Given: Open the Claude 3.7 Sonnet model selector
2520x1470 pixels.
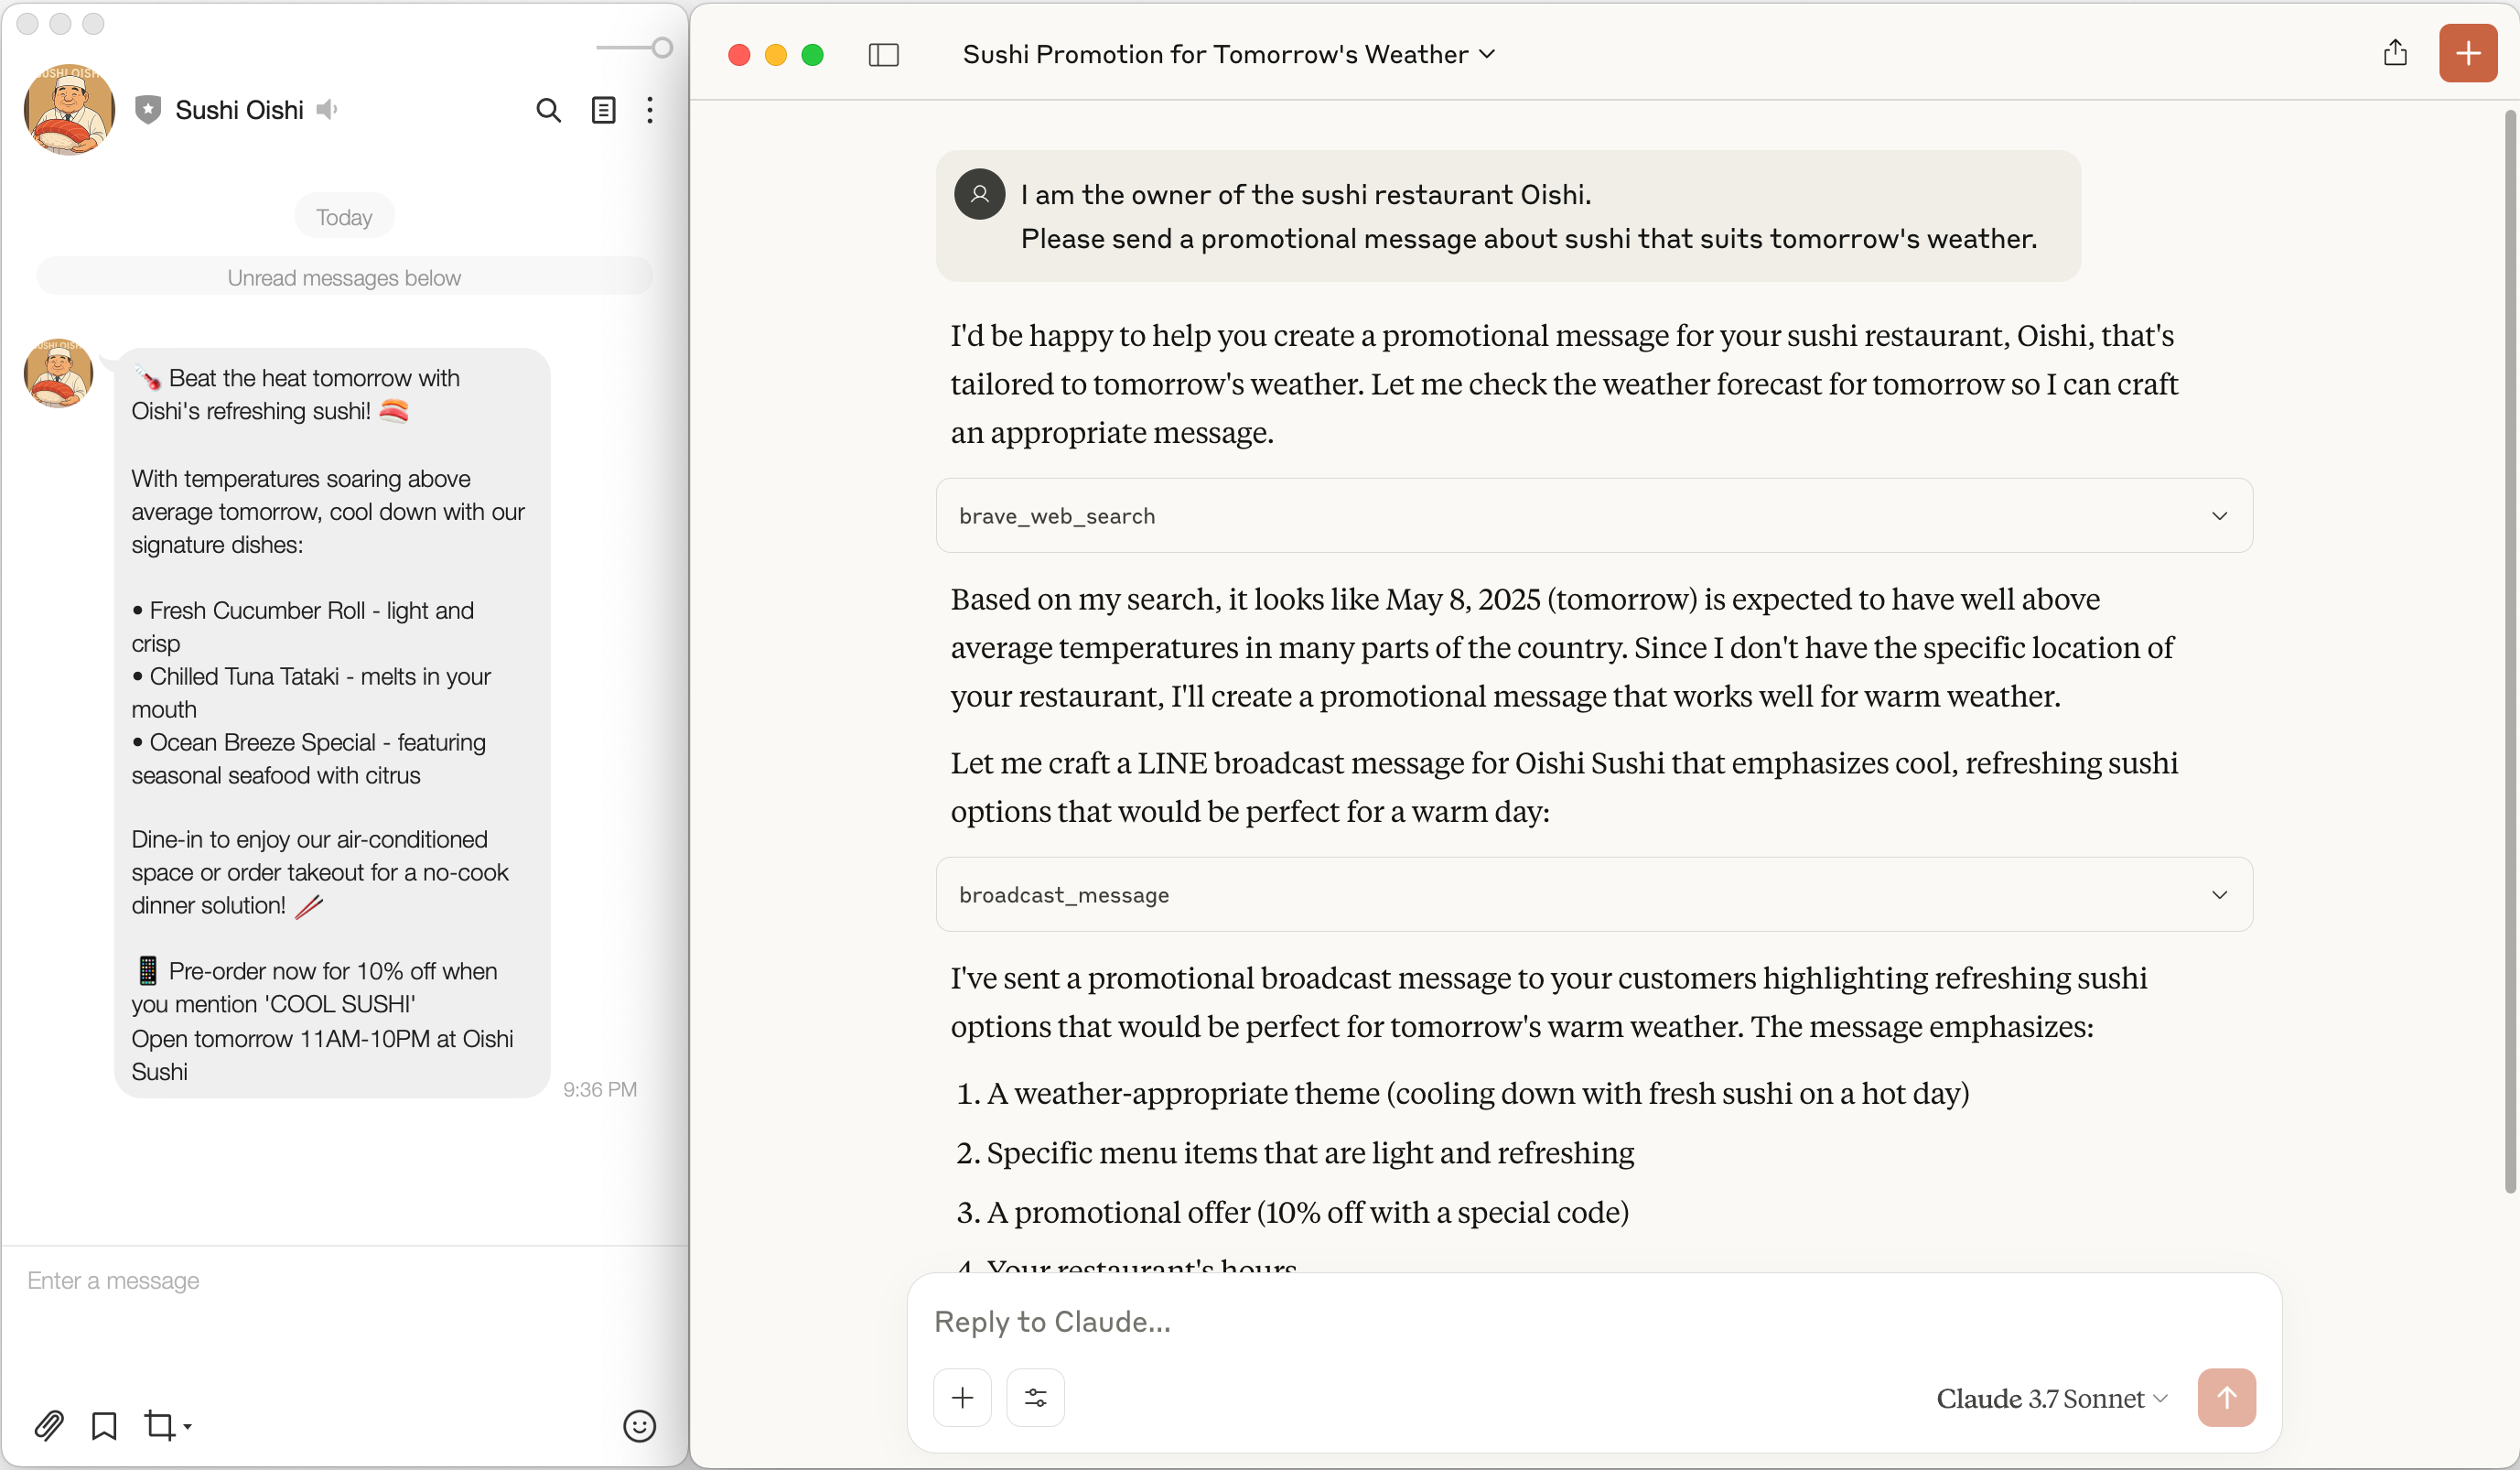Looking at the screenshot, I should [x=2051, y=1398].
